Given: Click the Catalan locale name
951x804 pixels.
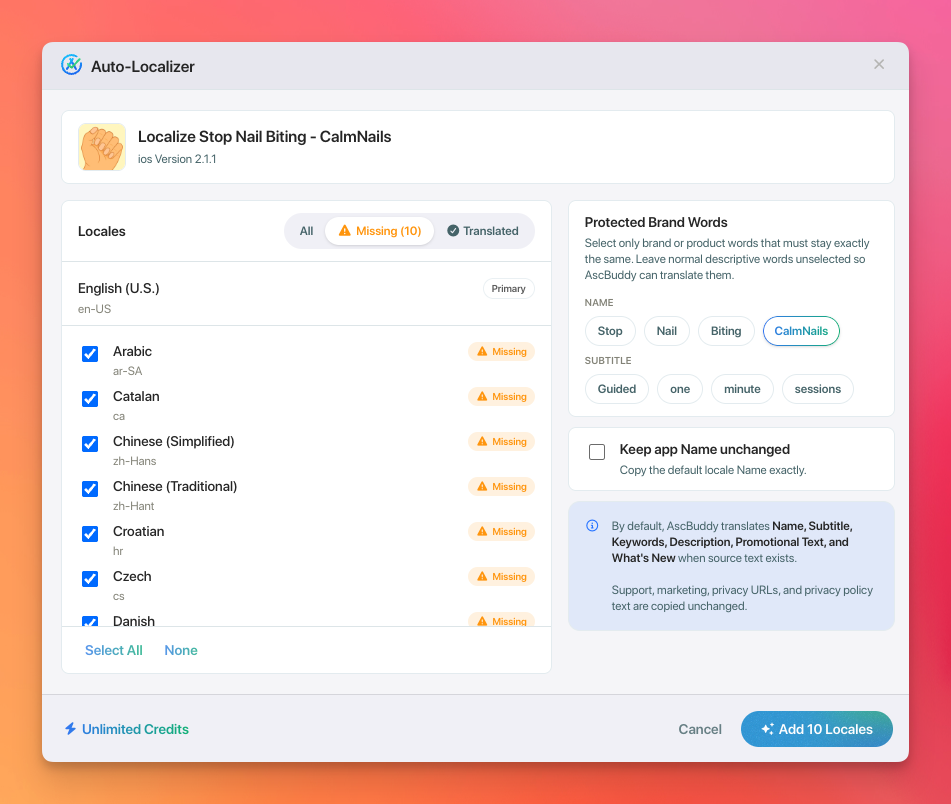Looking at the screenshot, I should (x=136, y=396).
